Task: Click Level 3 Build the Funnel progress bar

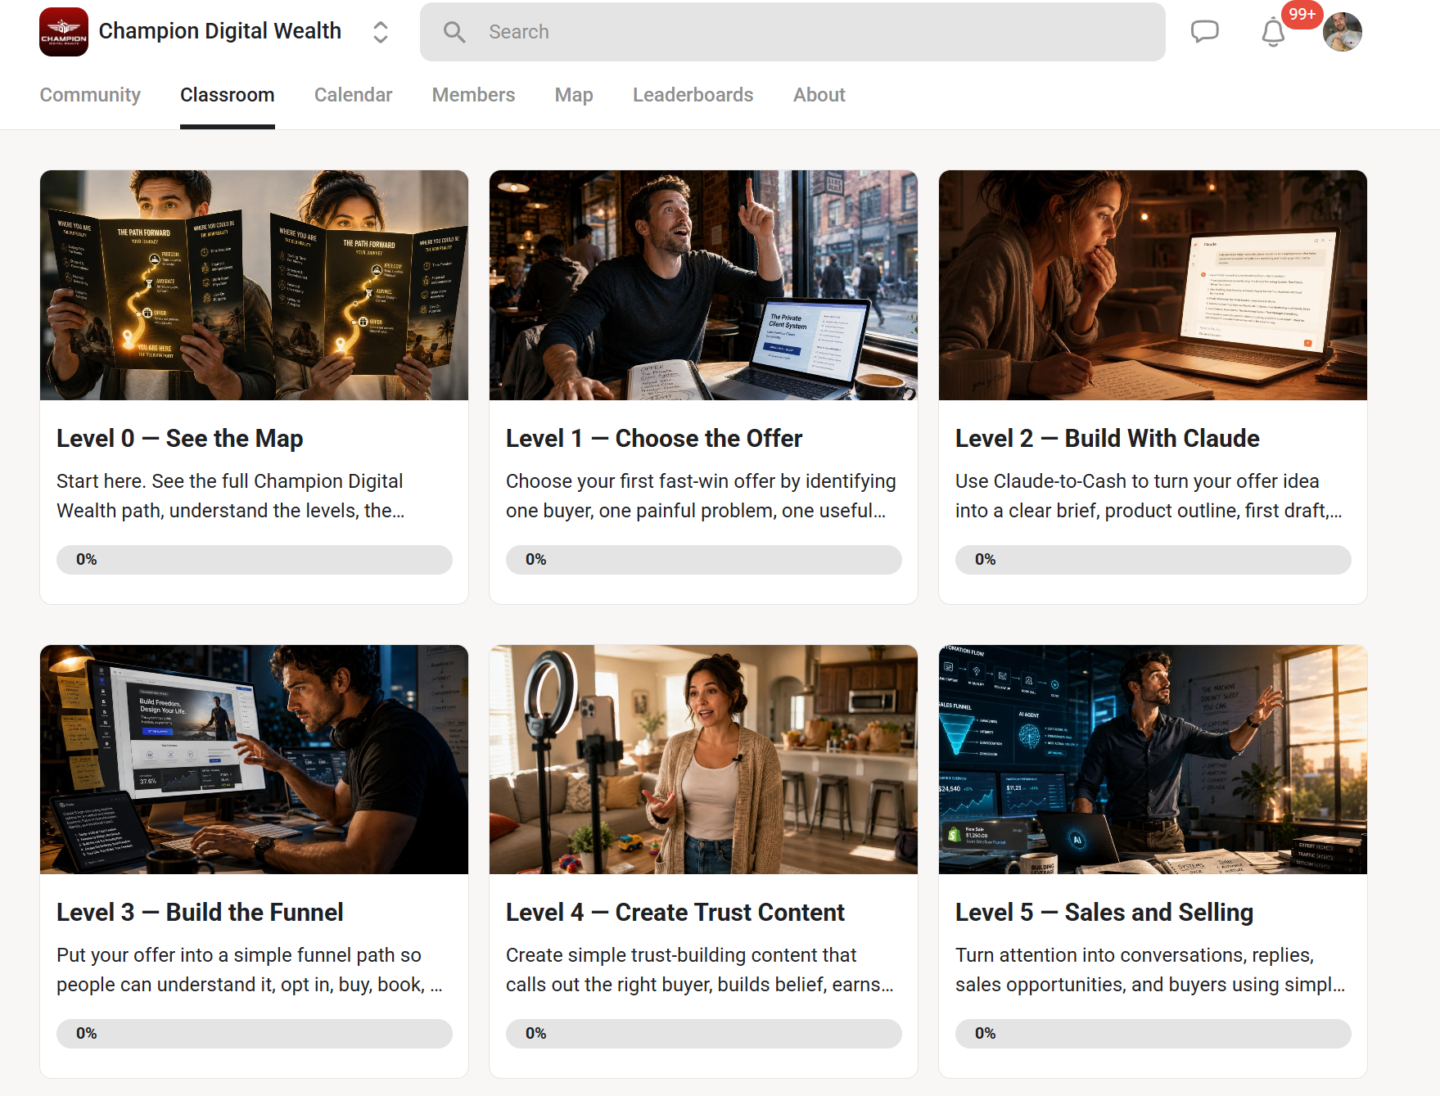Action: coord(254,1034)
